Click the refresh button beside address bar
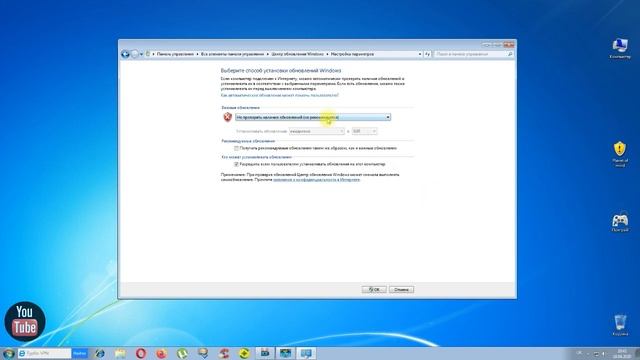This screenshot has width=640, height=360. 427,54
